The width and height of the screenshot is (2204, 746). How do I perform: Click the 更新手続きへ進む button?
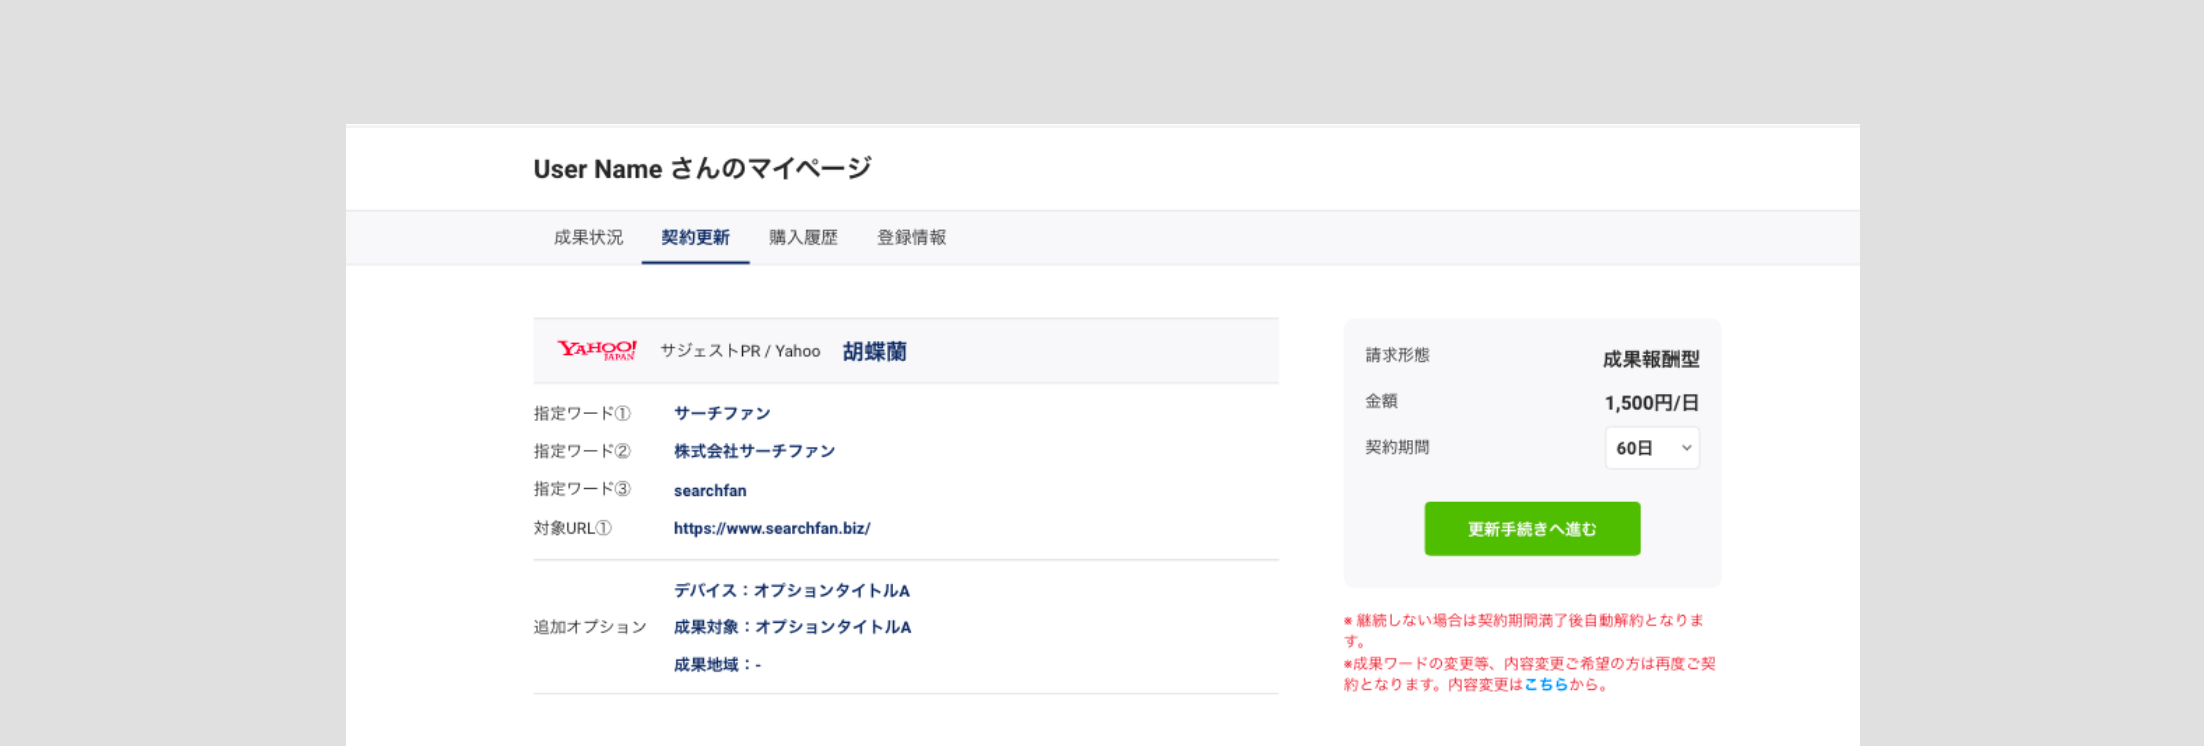[x=1532, y=529]
